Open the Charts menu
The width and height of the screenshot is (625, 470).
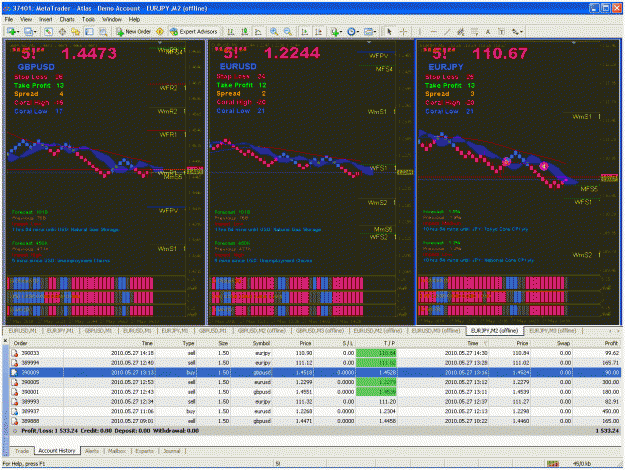[x=67, y=19]
